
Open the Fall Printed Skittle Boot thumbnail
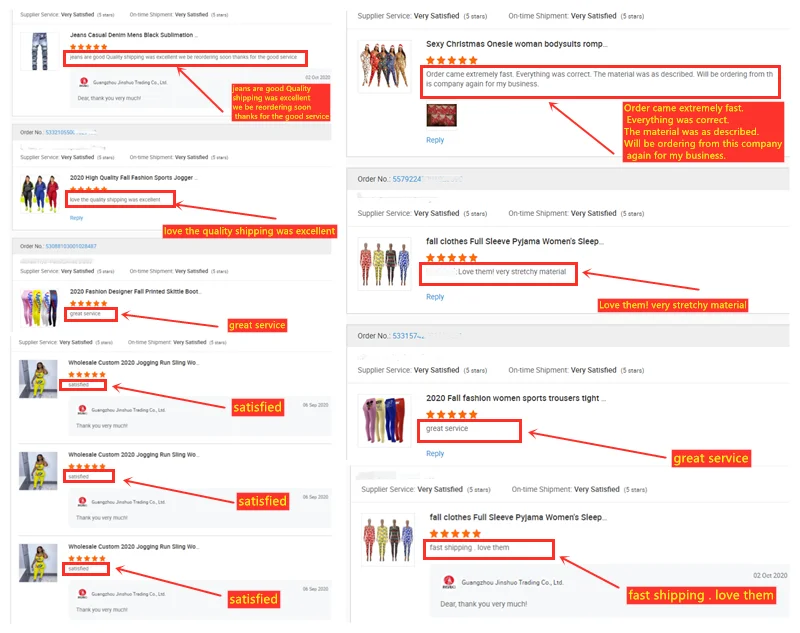(40, 308)
